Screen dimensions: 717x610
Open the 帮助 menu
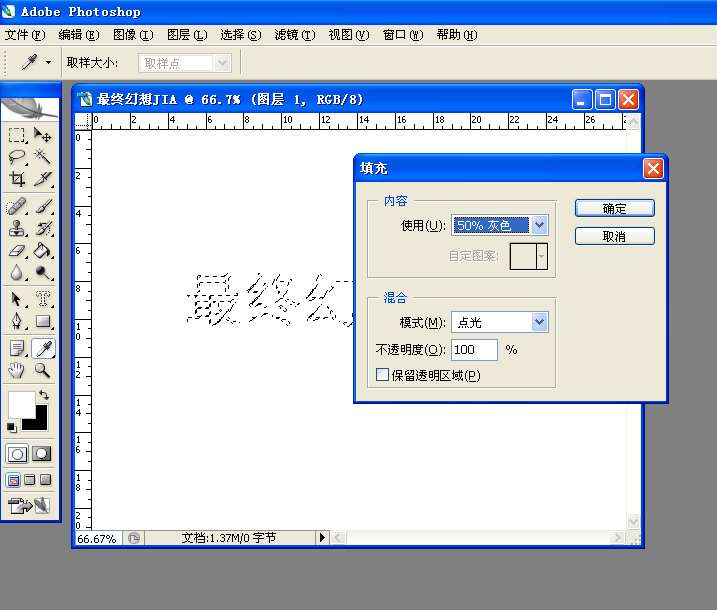pyautogui.click(x=457, y=35)
